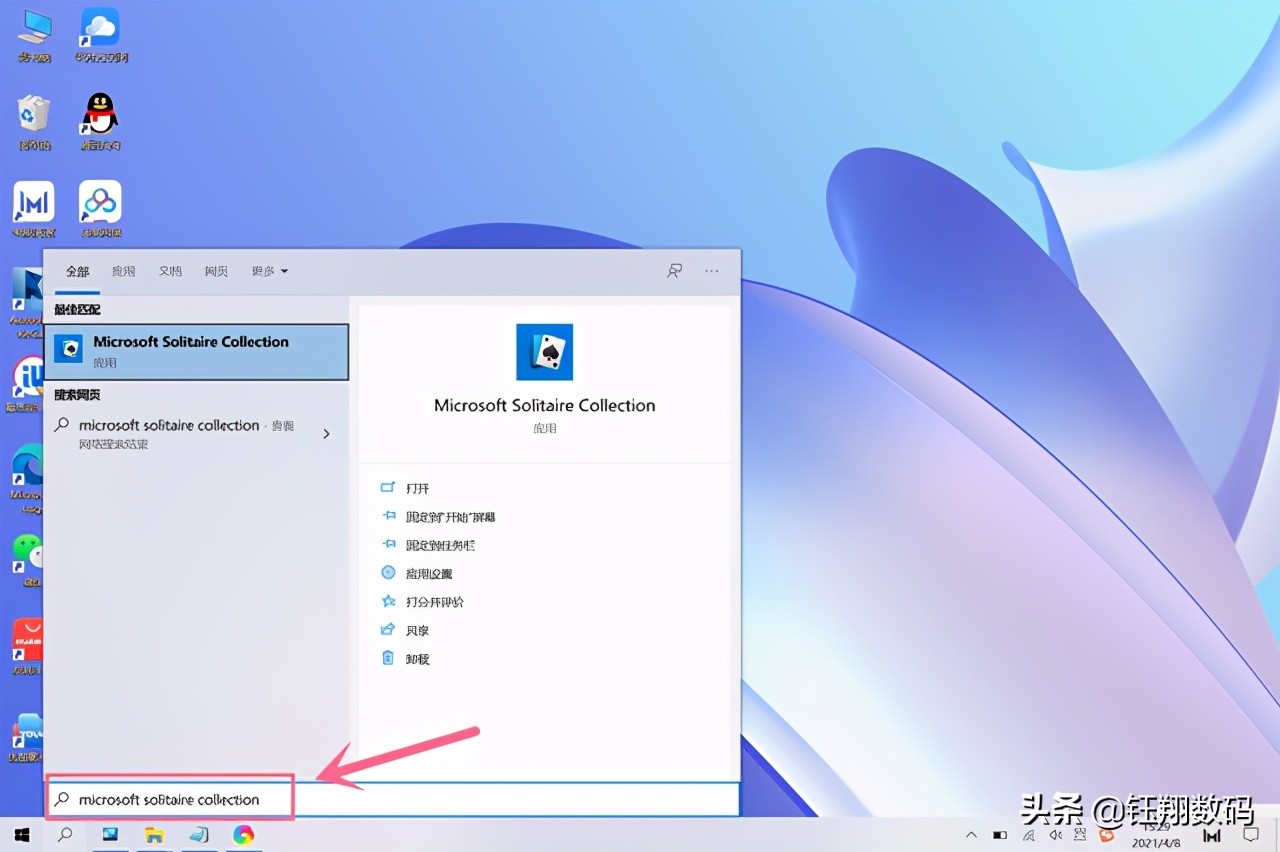Switch to the 文档 search tab
Image resolution: width=1280 pixels, height=852 pixels.
170,271
